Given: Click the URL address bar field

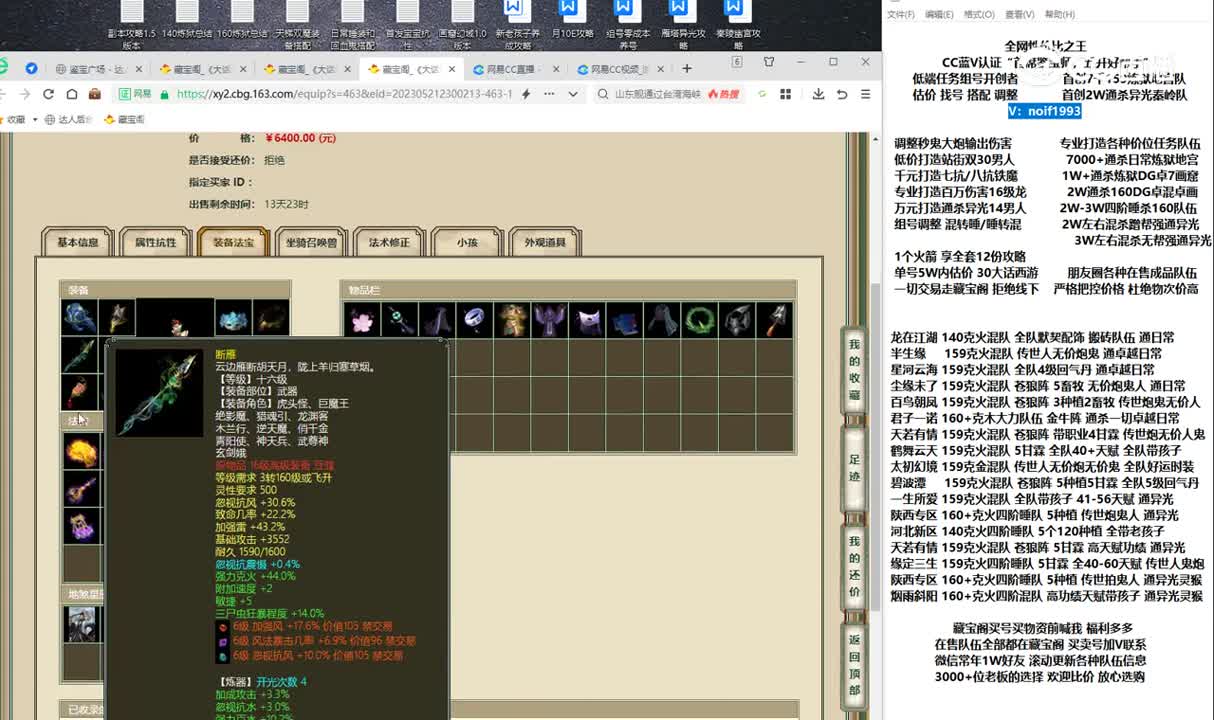Looking at the screenshot, I should [x=345, y=94].
